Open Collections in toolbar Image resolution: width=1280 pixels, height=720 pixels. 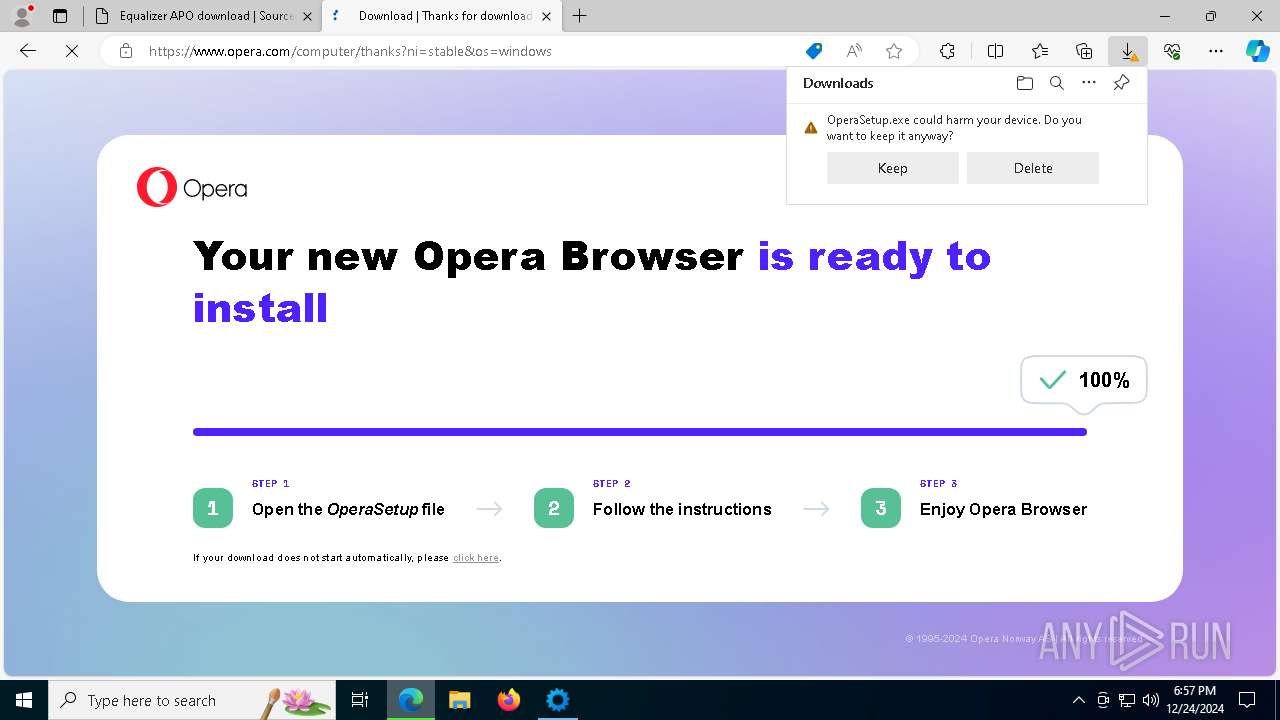coord(1084,51)
